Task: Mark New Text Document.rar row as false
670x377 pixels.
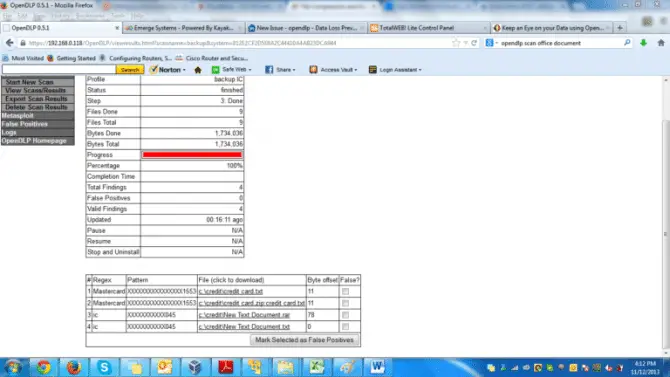Action: tap(345, 315)
